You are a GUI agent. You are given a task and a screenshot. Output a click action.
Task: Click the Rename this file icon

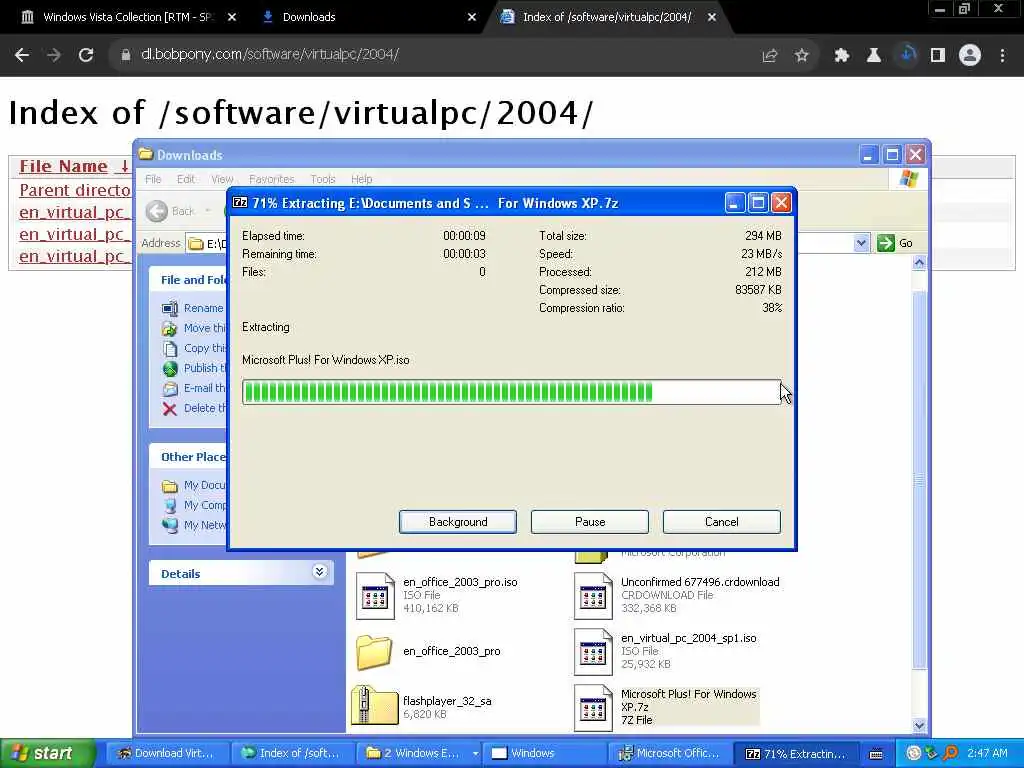tap(170, 308)
